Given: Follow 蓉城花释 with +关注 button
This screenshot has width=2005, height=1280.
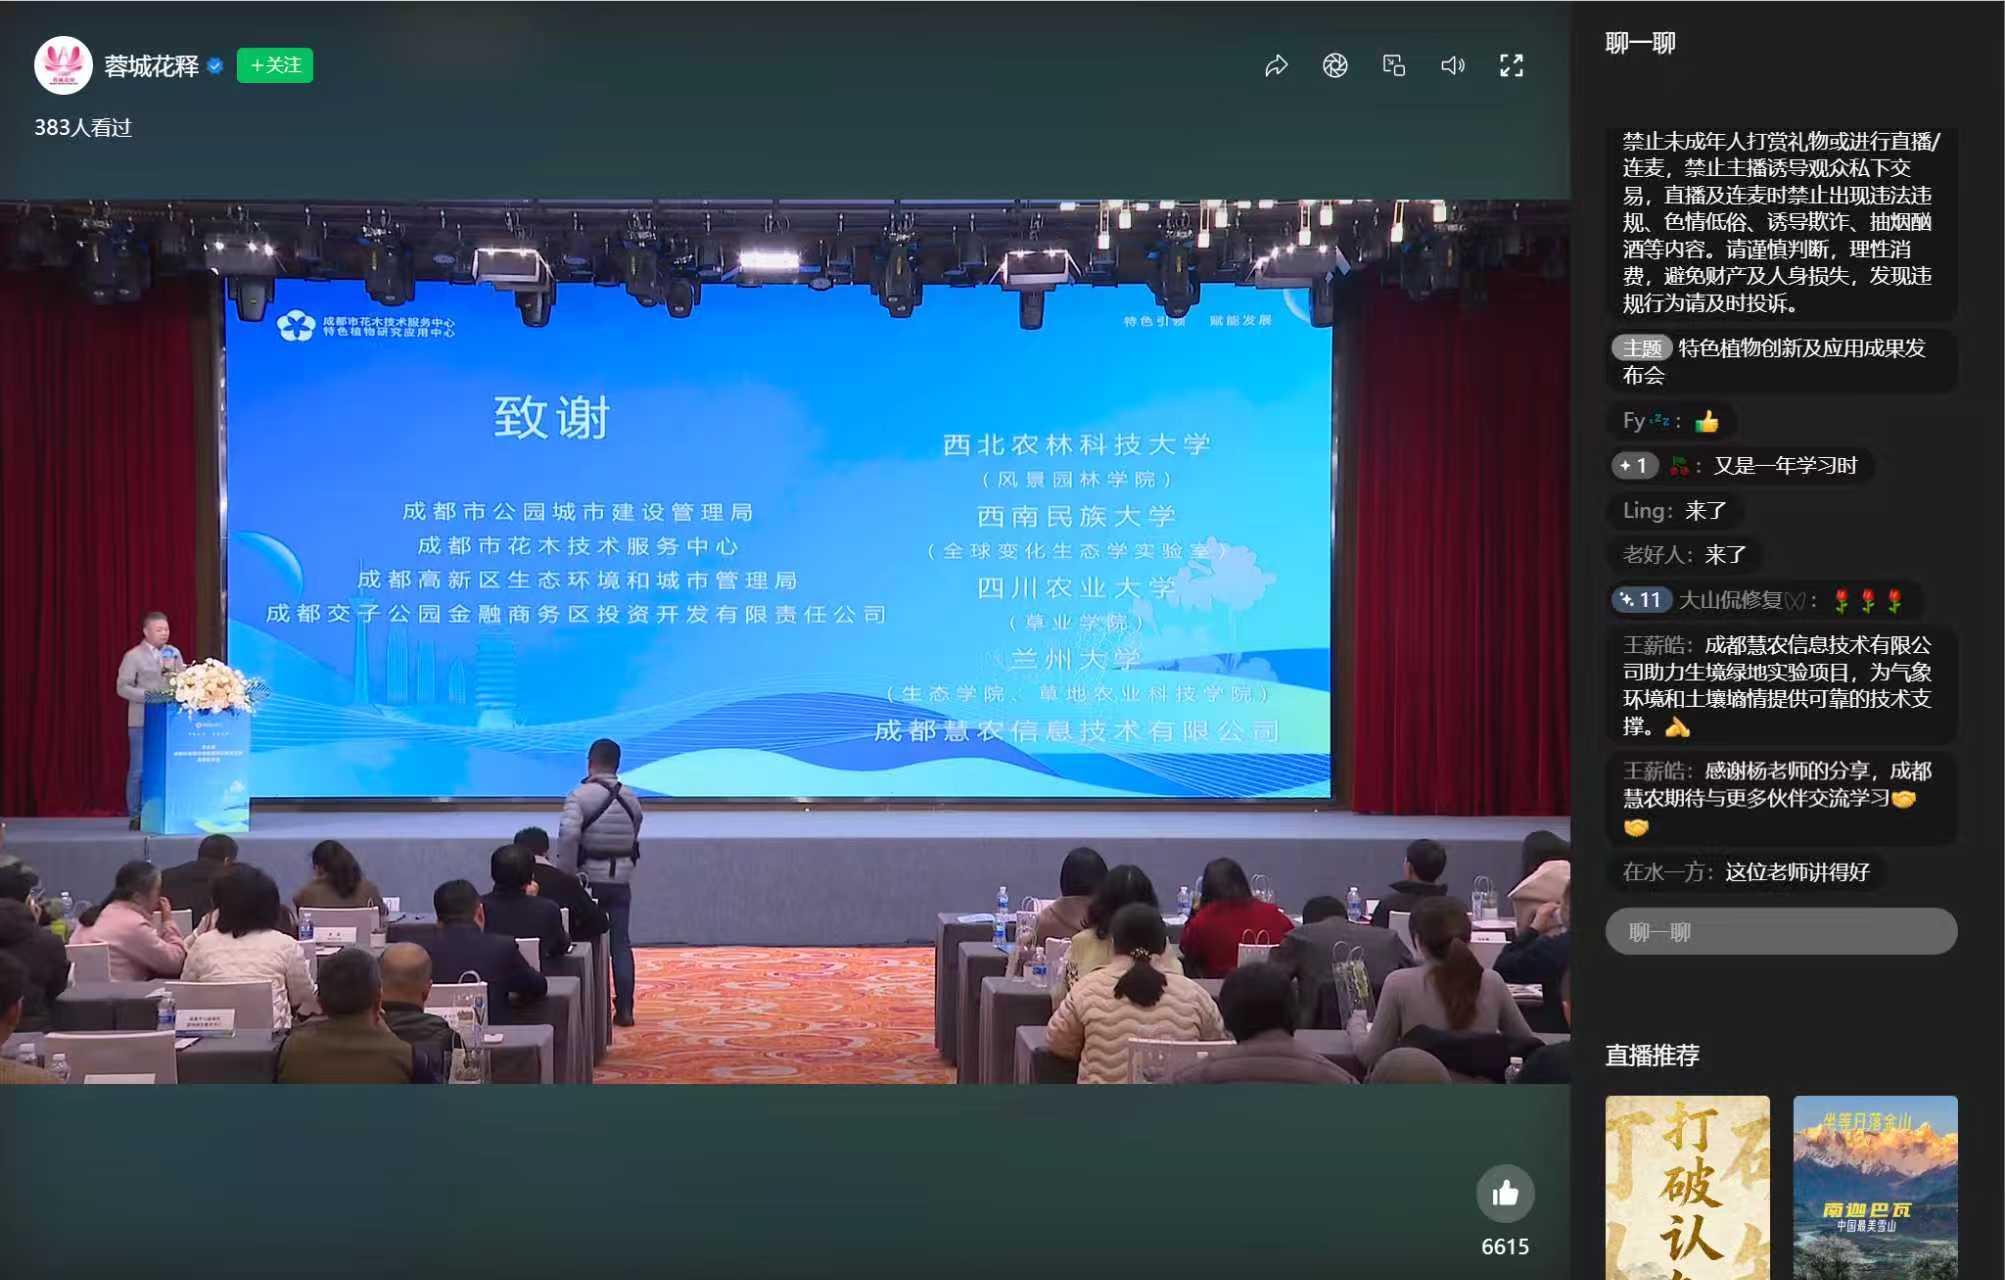Looking at the screenshot, I should pos(275,66).
